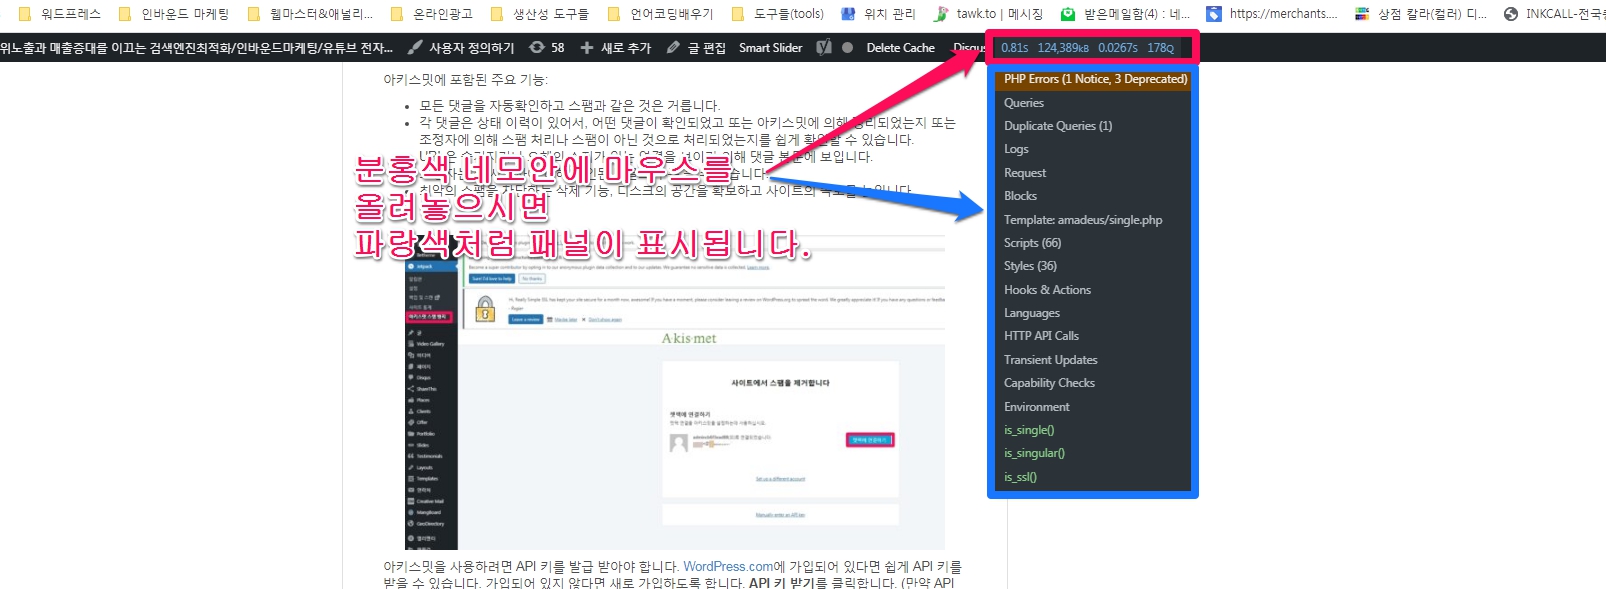Choose HTTP API Calls in dropdown

coord(1041,336)
